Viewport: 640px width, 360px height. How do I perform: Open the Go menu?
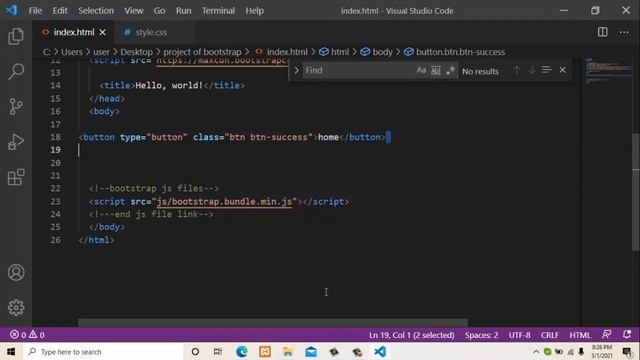tap(159, 11)
